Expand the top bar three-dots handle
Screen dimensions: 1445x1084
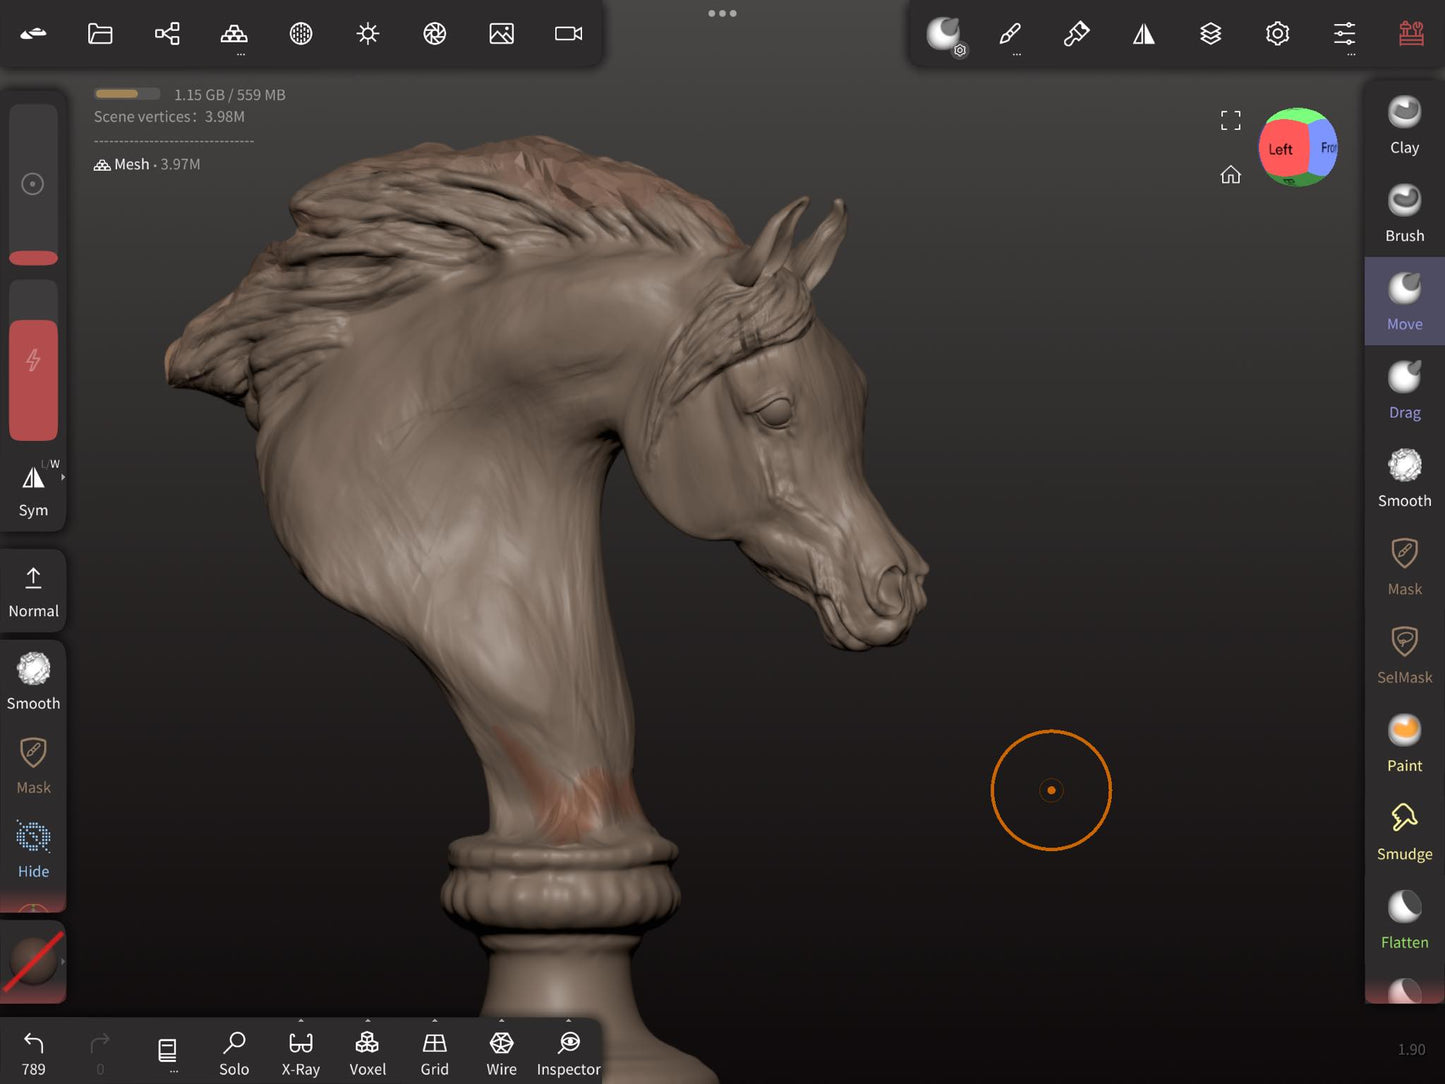click(x=722, y=14)
